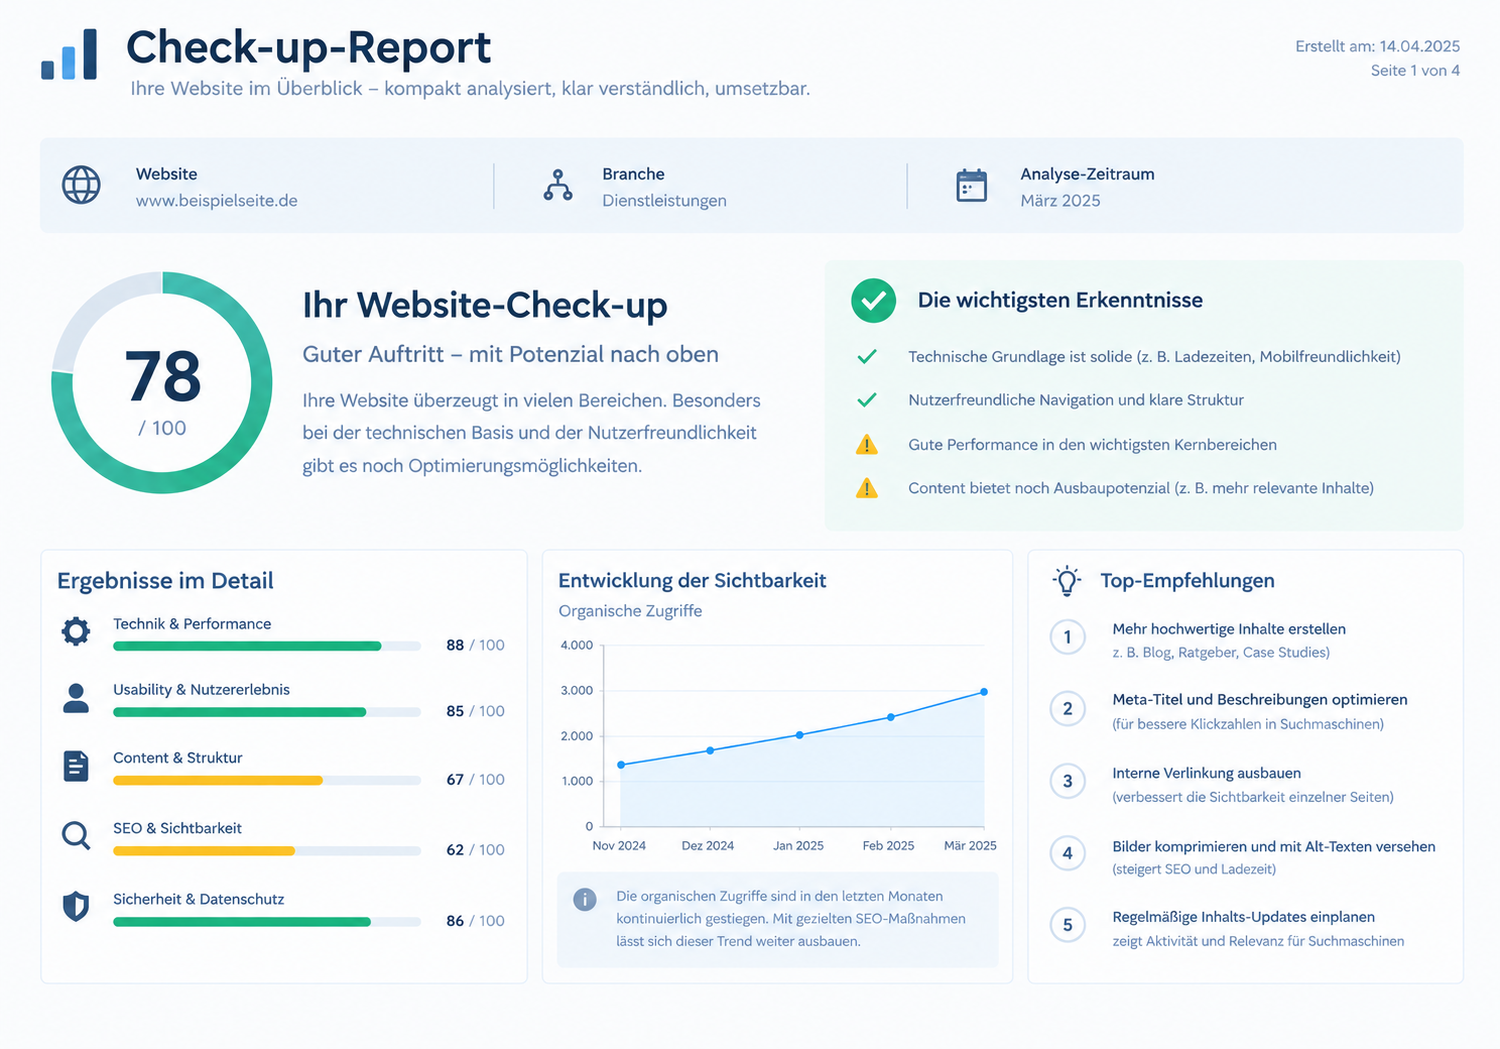
Task: Click the person icon for Usability & Nutzererlebnis
Action: coord(76,698)
